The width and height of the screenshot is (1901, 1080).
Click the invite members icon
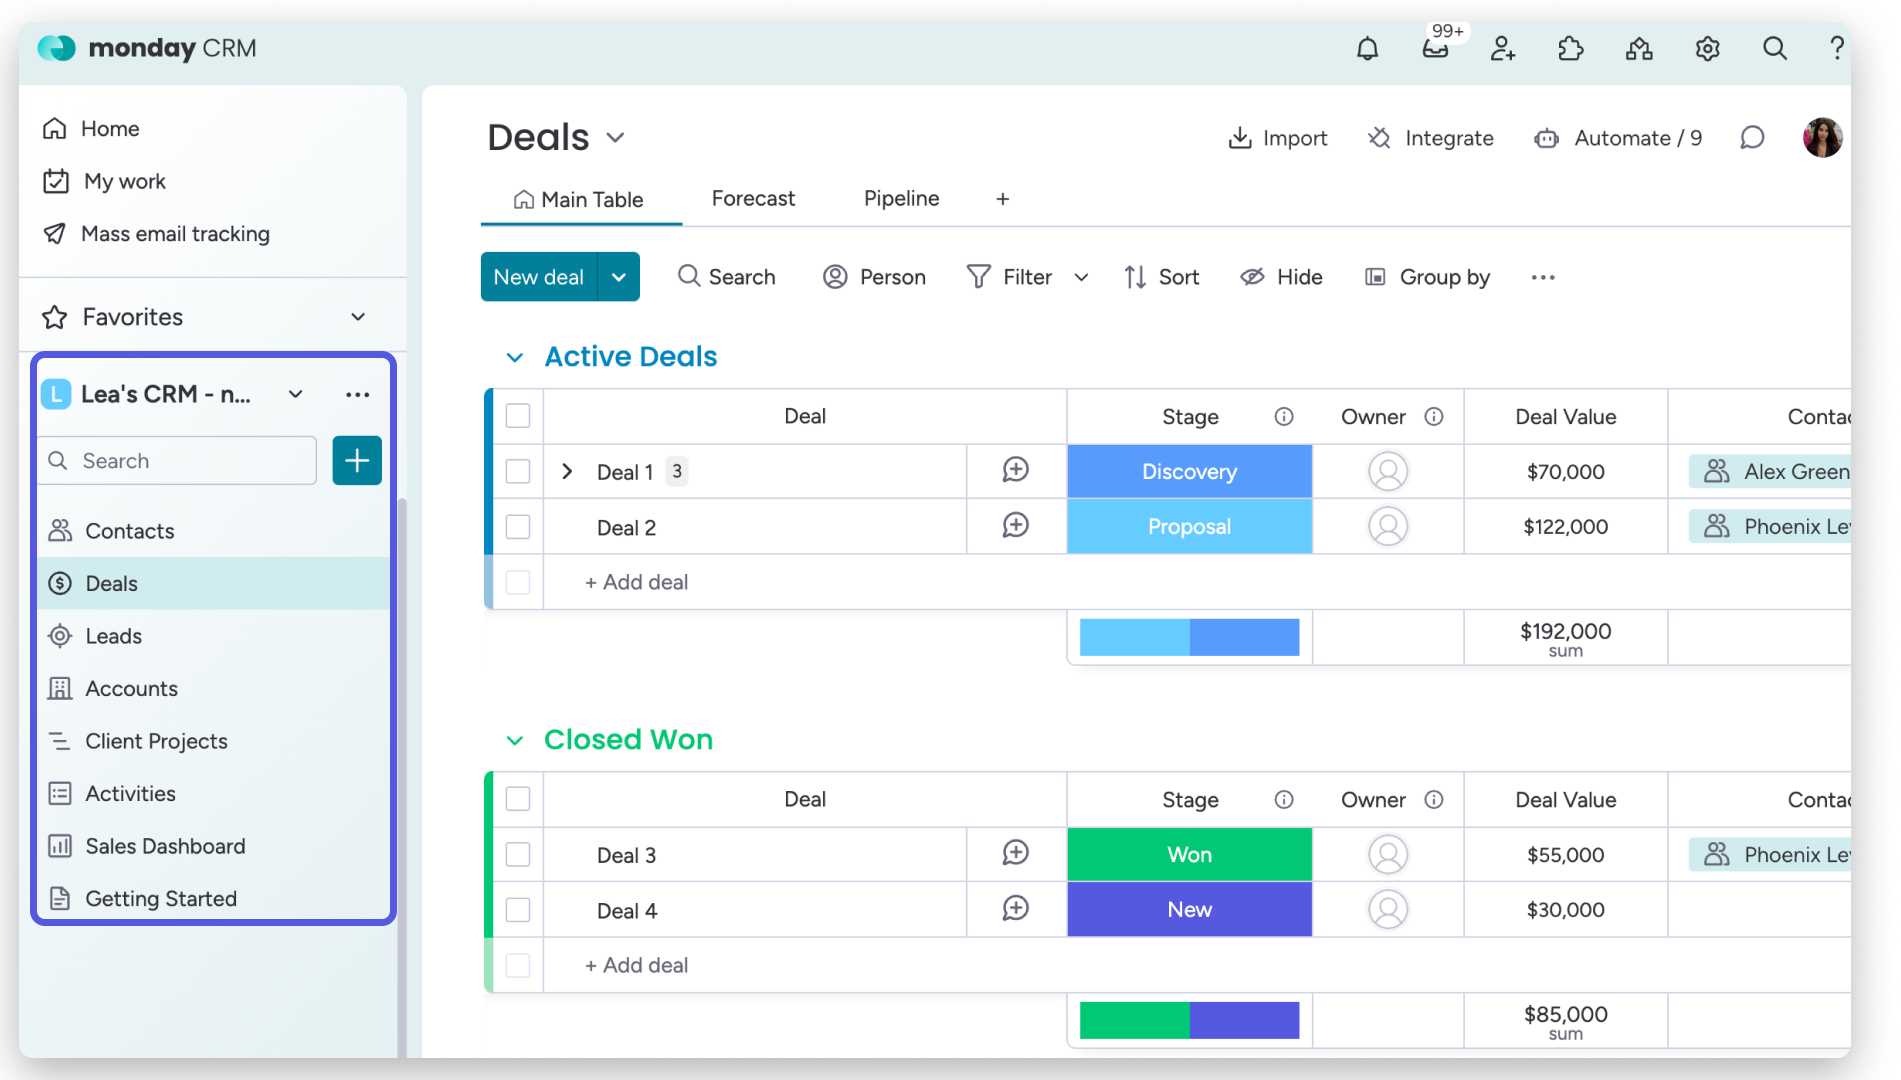[1504, 48]
